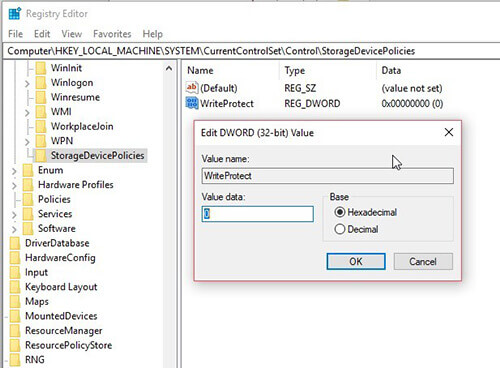Select the Keyboard Layout key label
Screen dimensions: 500x368
pyautogui.click(x=61, y=287)
